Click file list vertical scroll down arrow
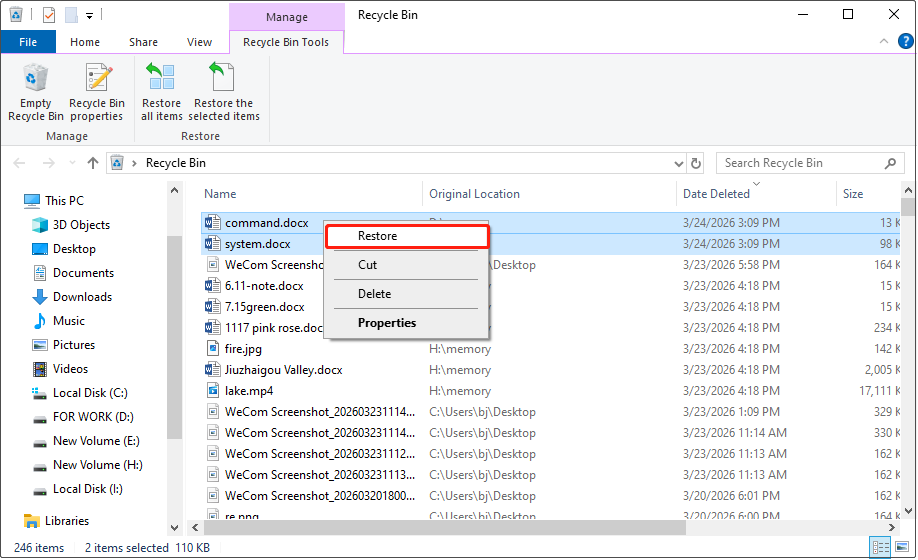The image size is (918, 560). (x=908, y=511)
